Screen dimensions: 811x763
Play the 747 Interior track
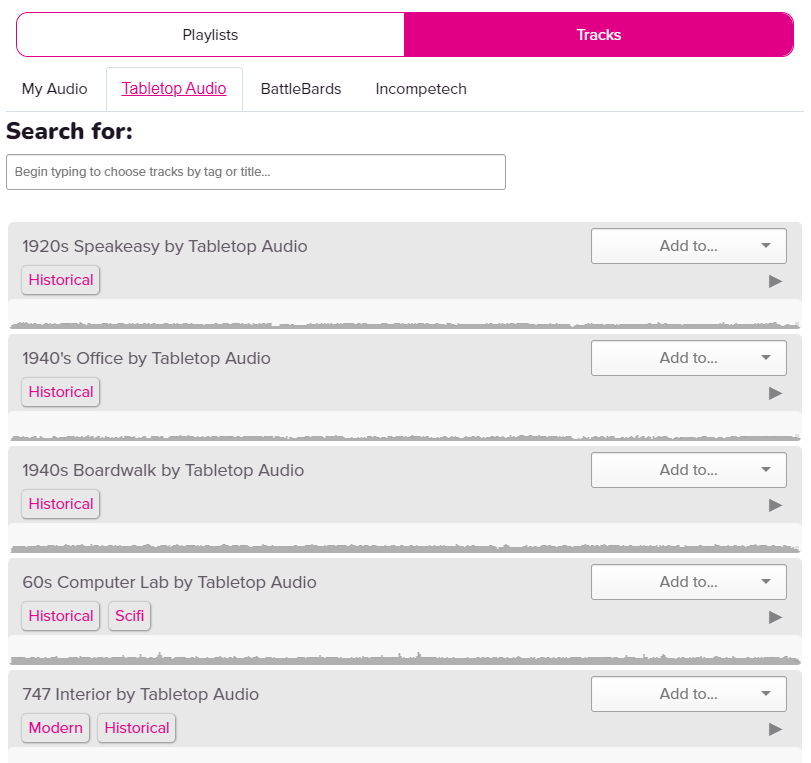775,729
